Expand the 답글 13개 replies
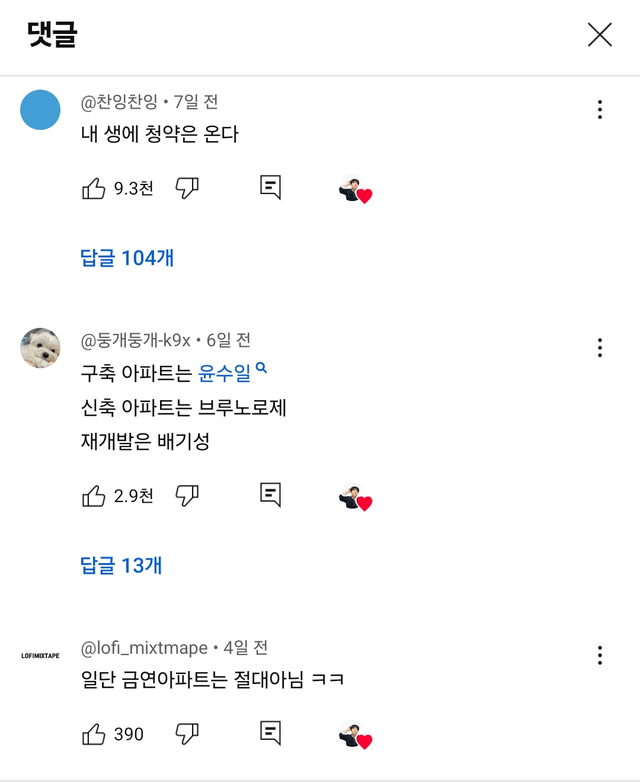Viewport: 640px width, 782px height. [x=121, y=565]
